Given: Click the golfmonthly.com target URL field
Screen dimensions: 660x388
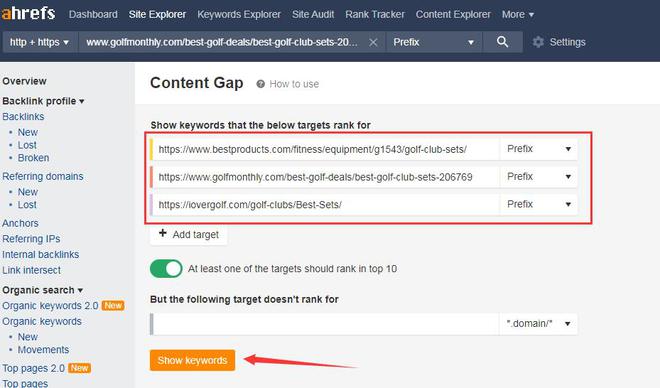Looking at the screenshot, I should coord(326,177).
